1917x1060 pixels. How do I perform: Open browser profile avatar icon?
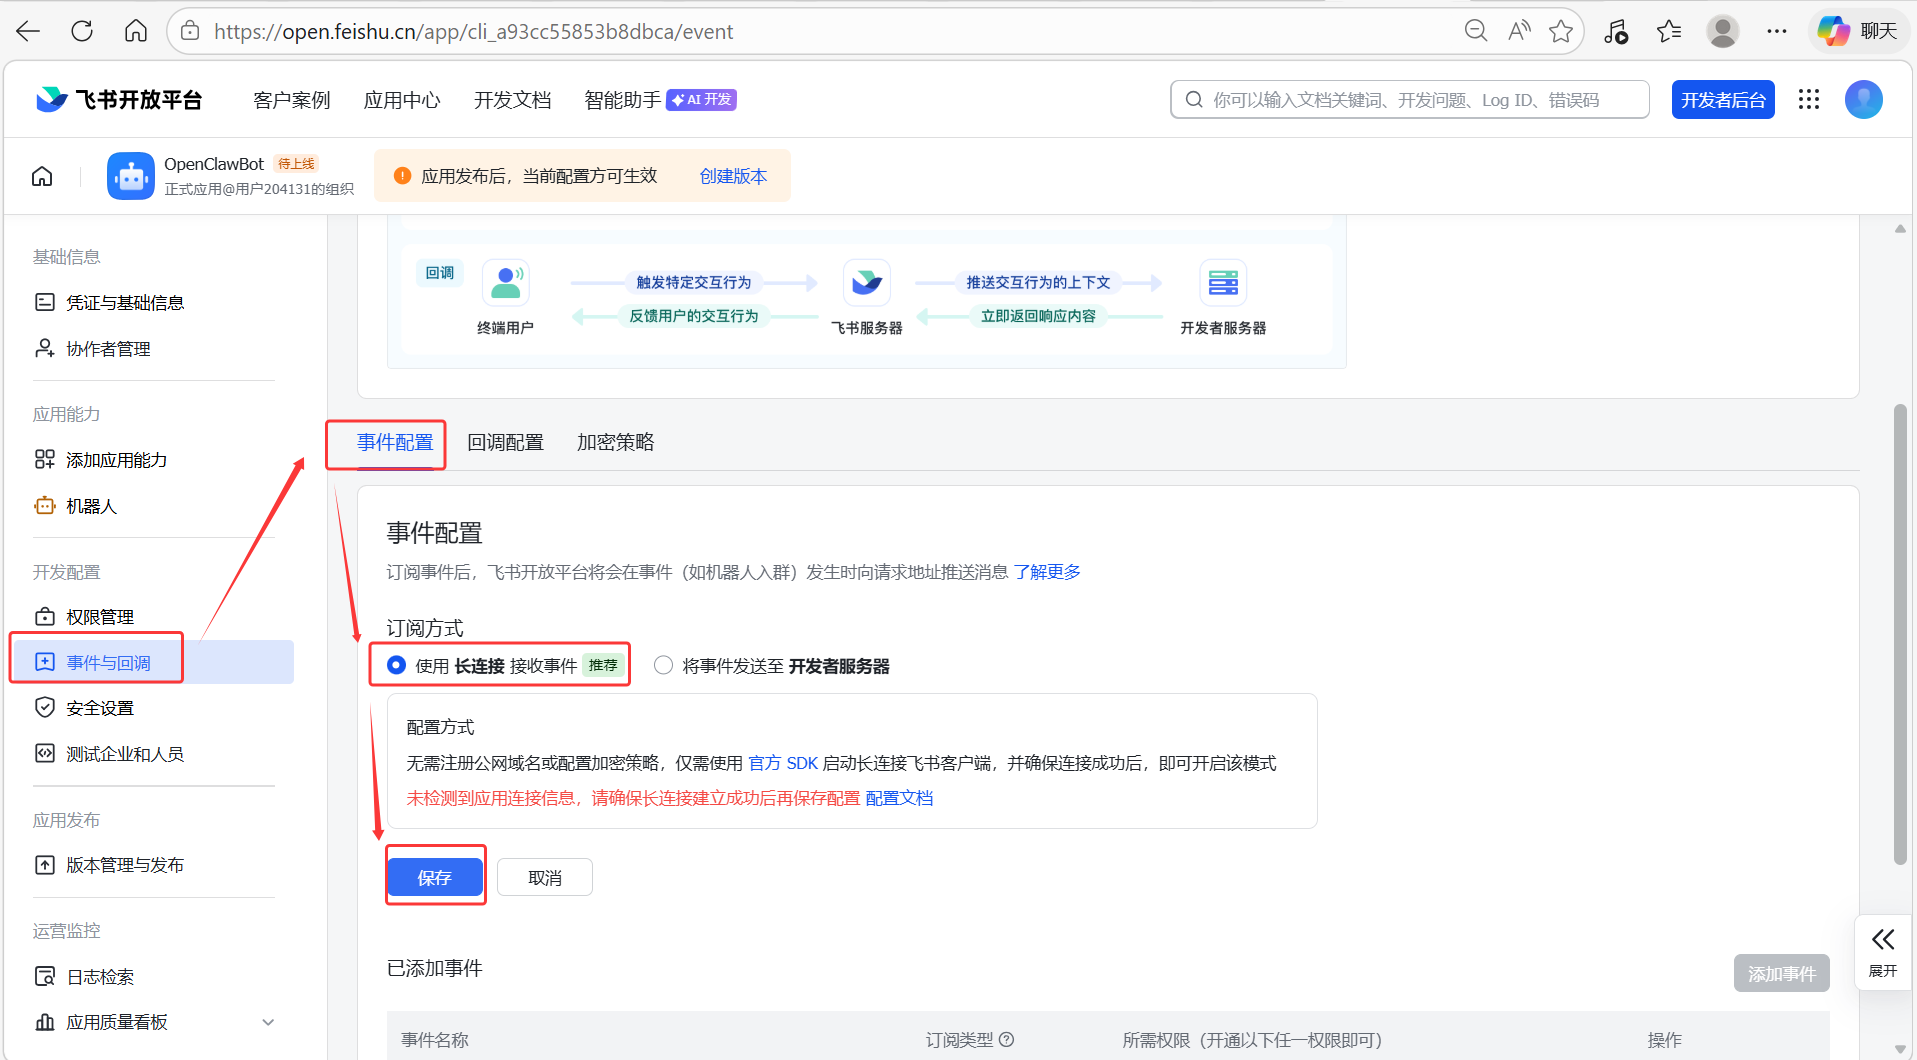pyautogui.click(x=1722, y=31)
